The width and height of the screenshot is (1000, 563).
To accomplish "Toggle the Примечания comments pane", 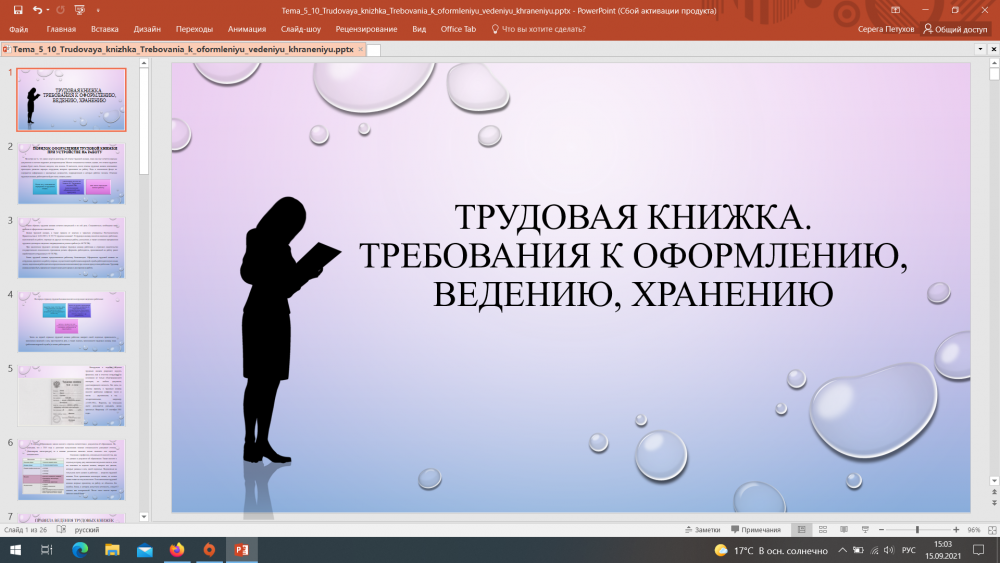I will [x=755, y=529].
